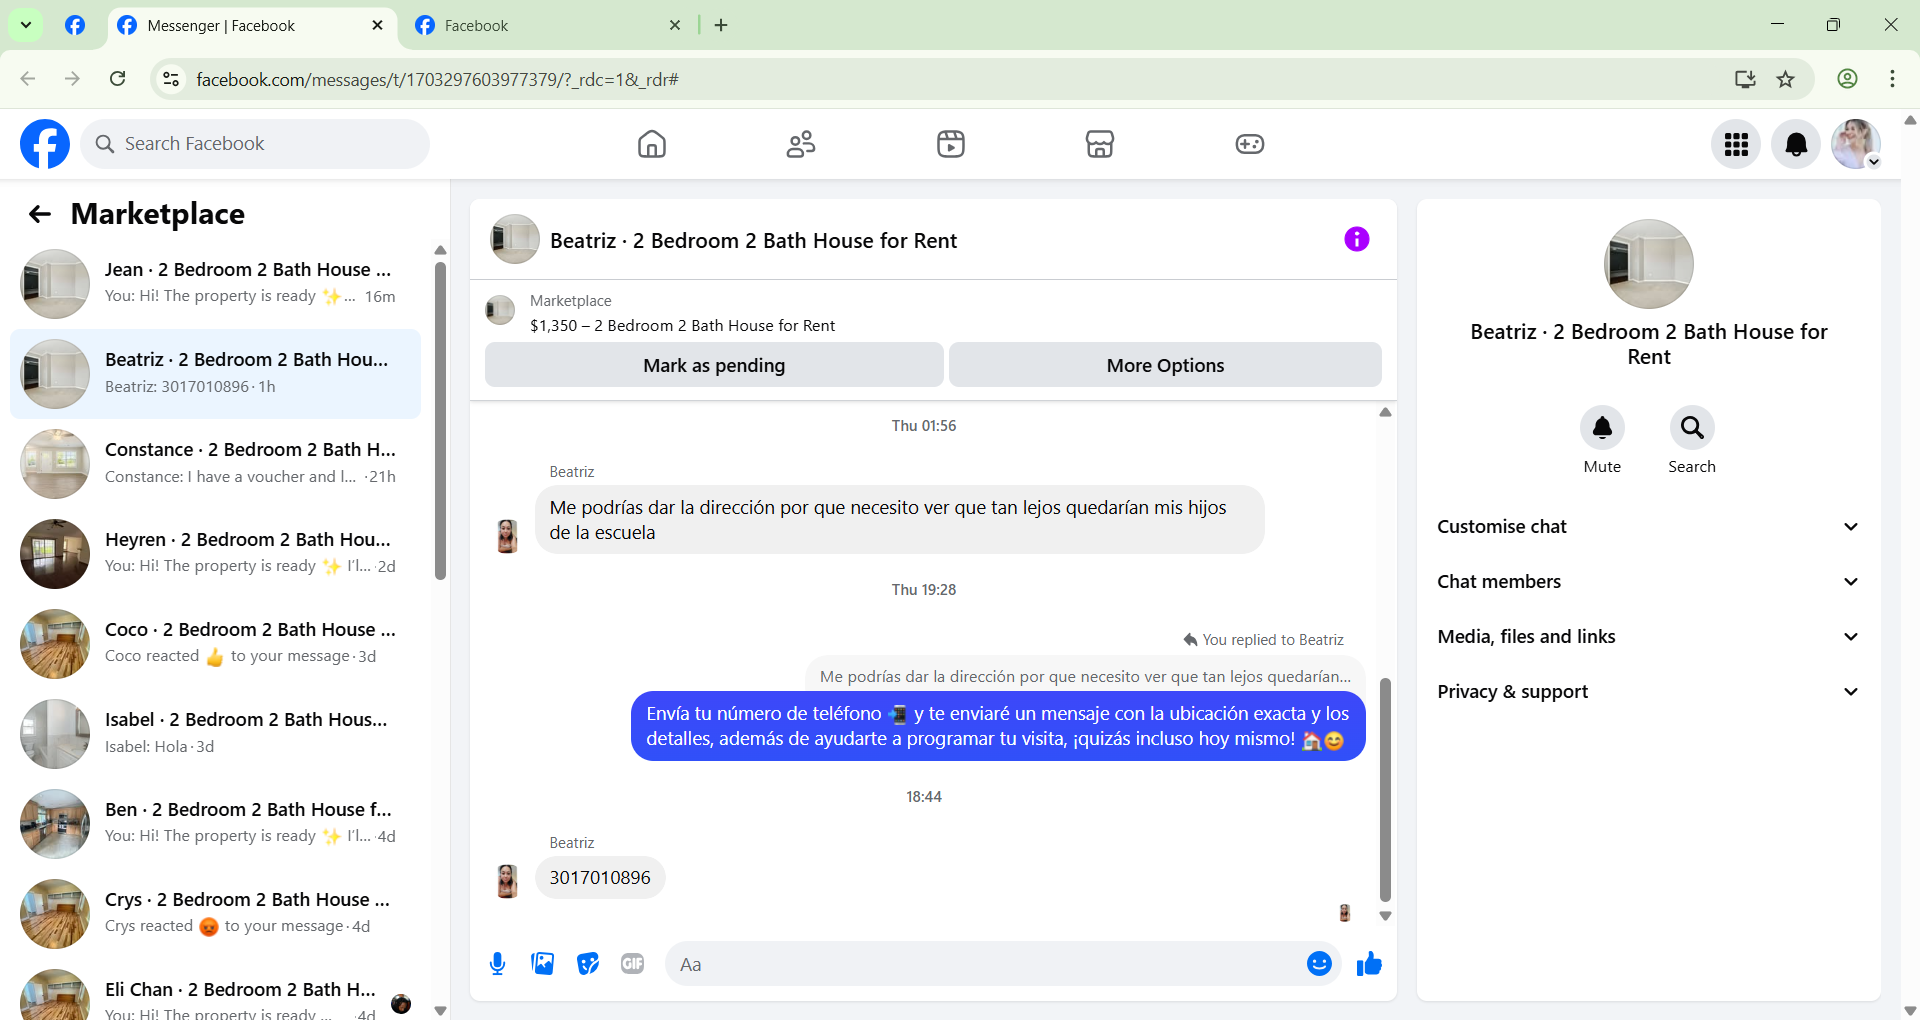The height and width of the screenshot is (1020, 1920).
Task: Reload the browser page
Action: (117, 79)
